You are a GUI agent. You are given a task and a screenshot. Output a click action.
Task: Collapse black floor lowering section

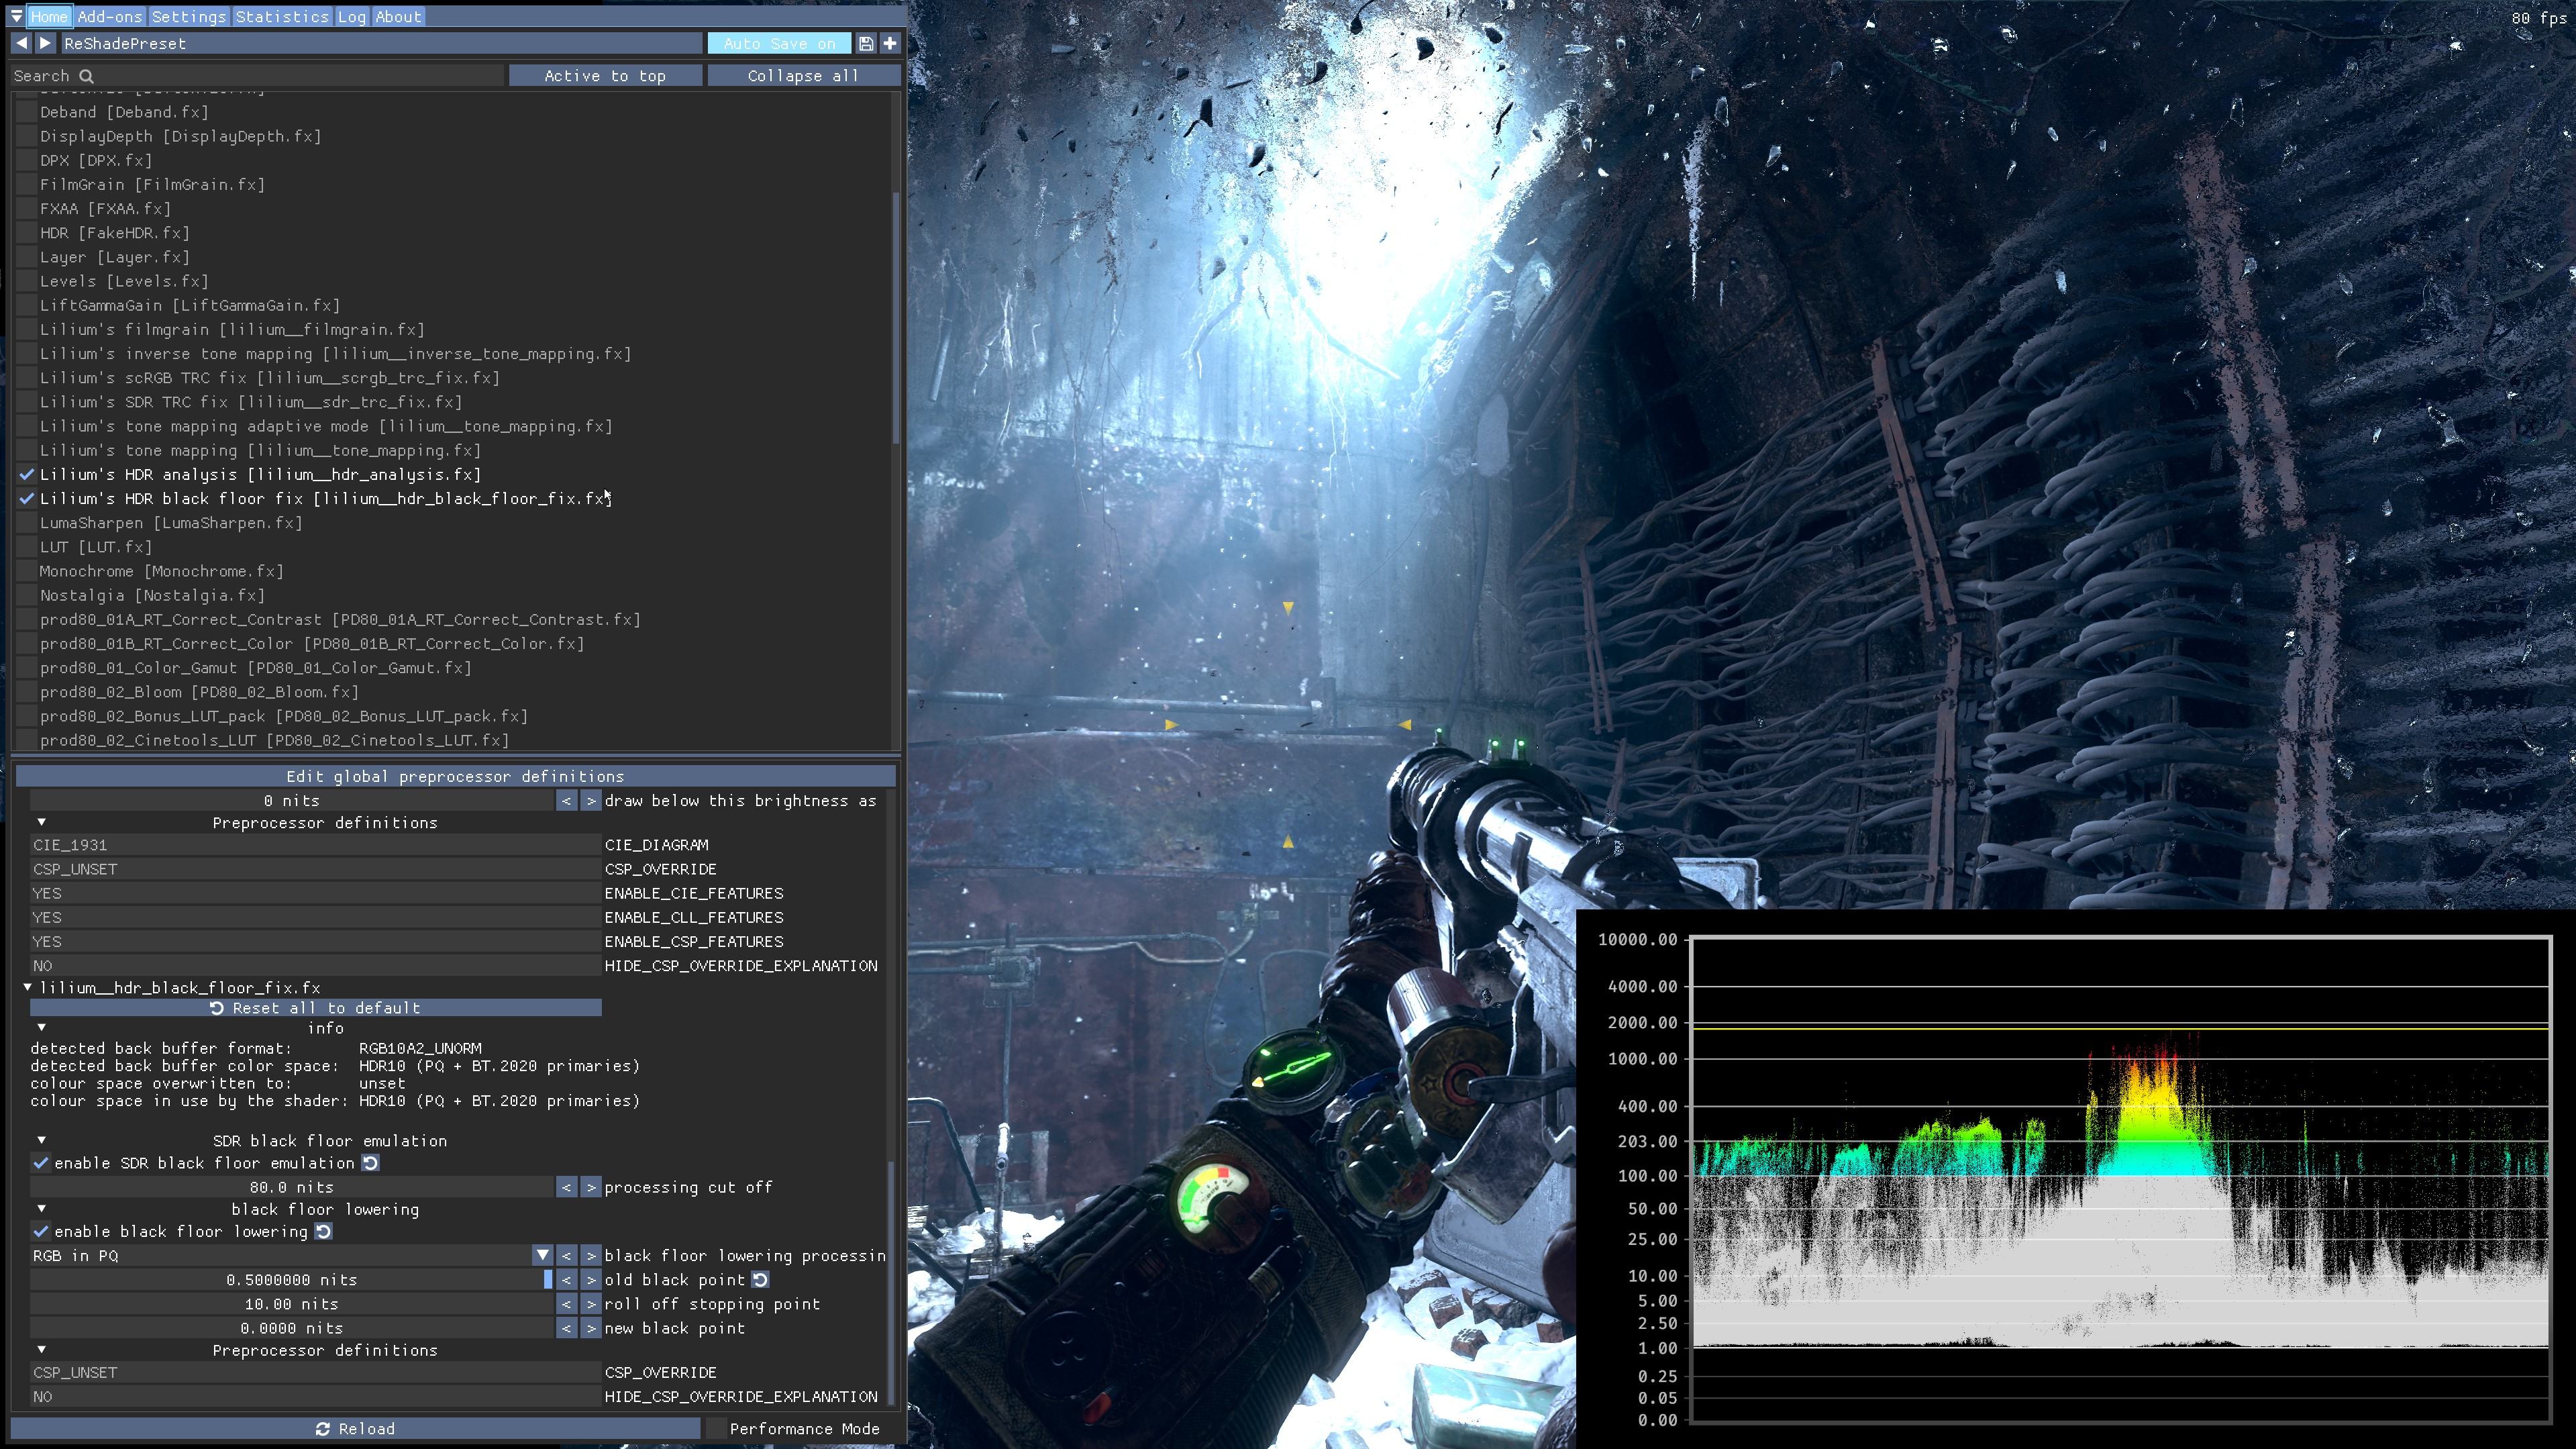tap(41, 1209)
